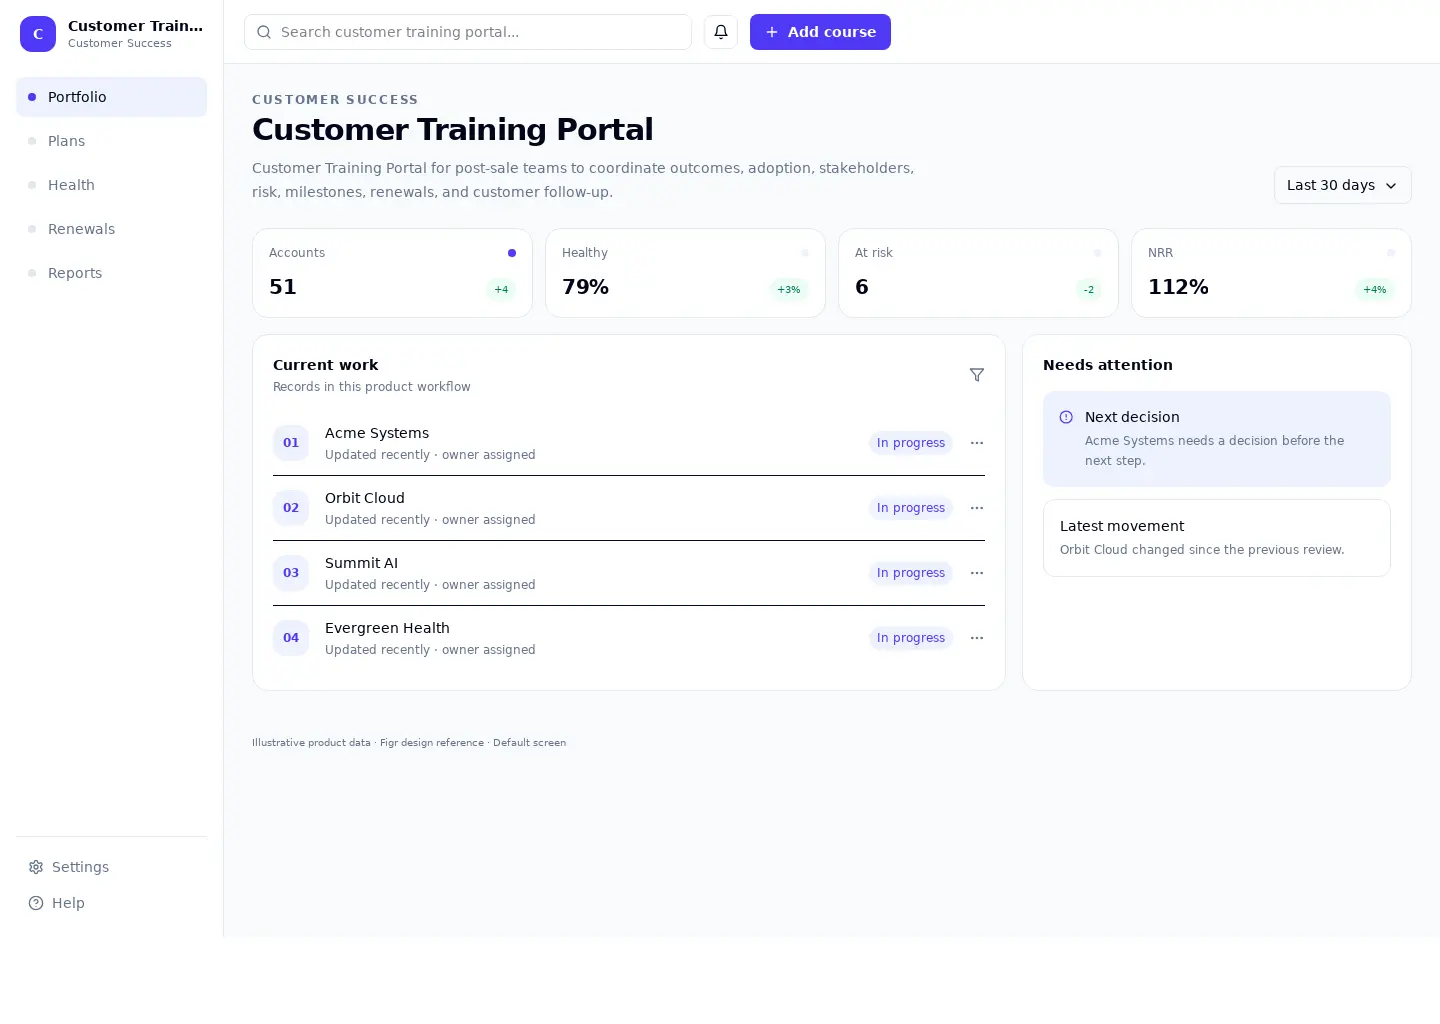Screen dimensions: 1440x1024
Task: Click the search magnifier icon
Action: 264,32
